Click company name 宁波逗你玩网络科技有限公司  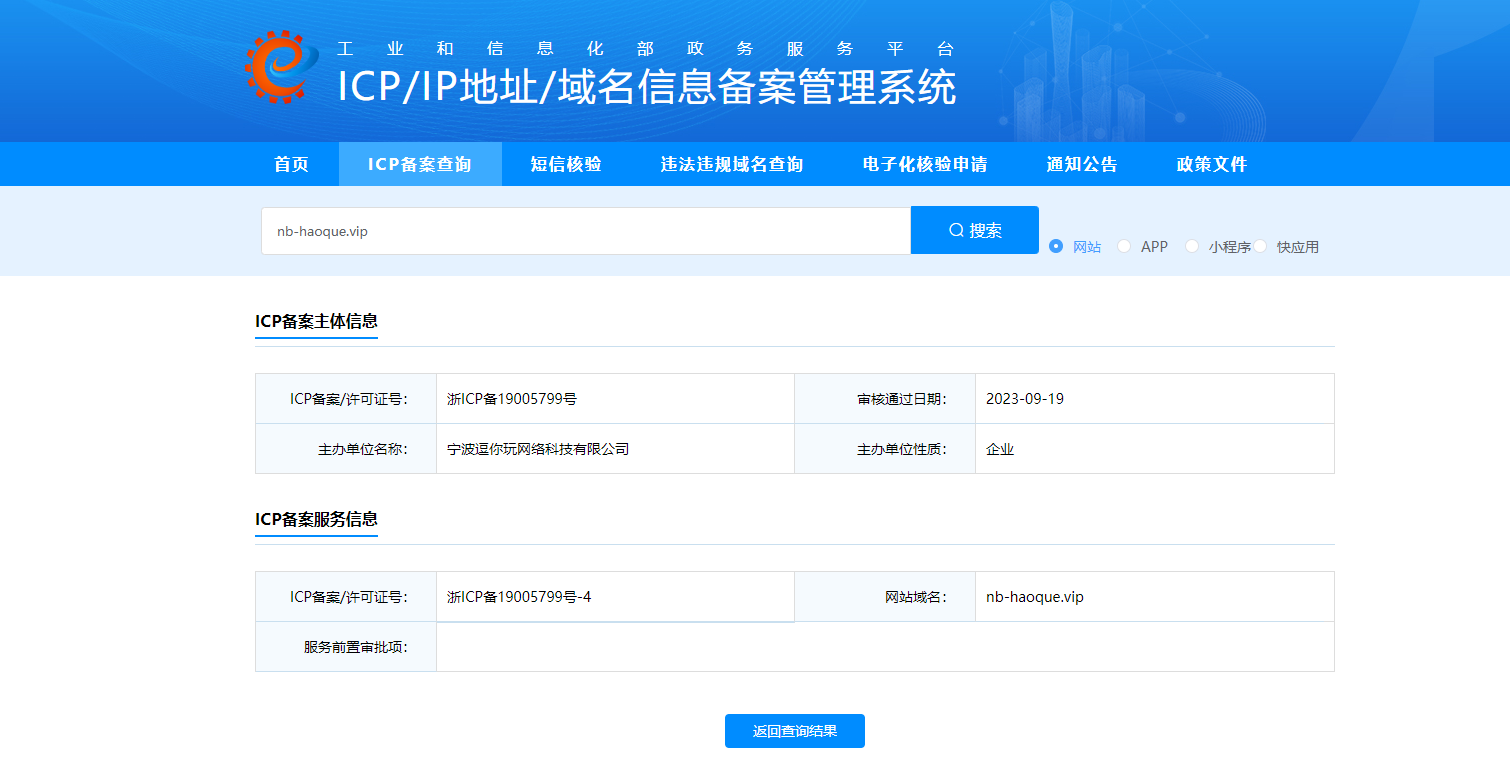click(538, 449)
